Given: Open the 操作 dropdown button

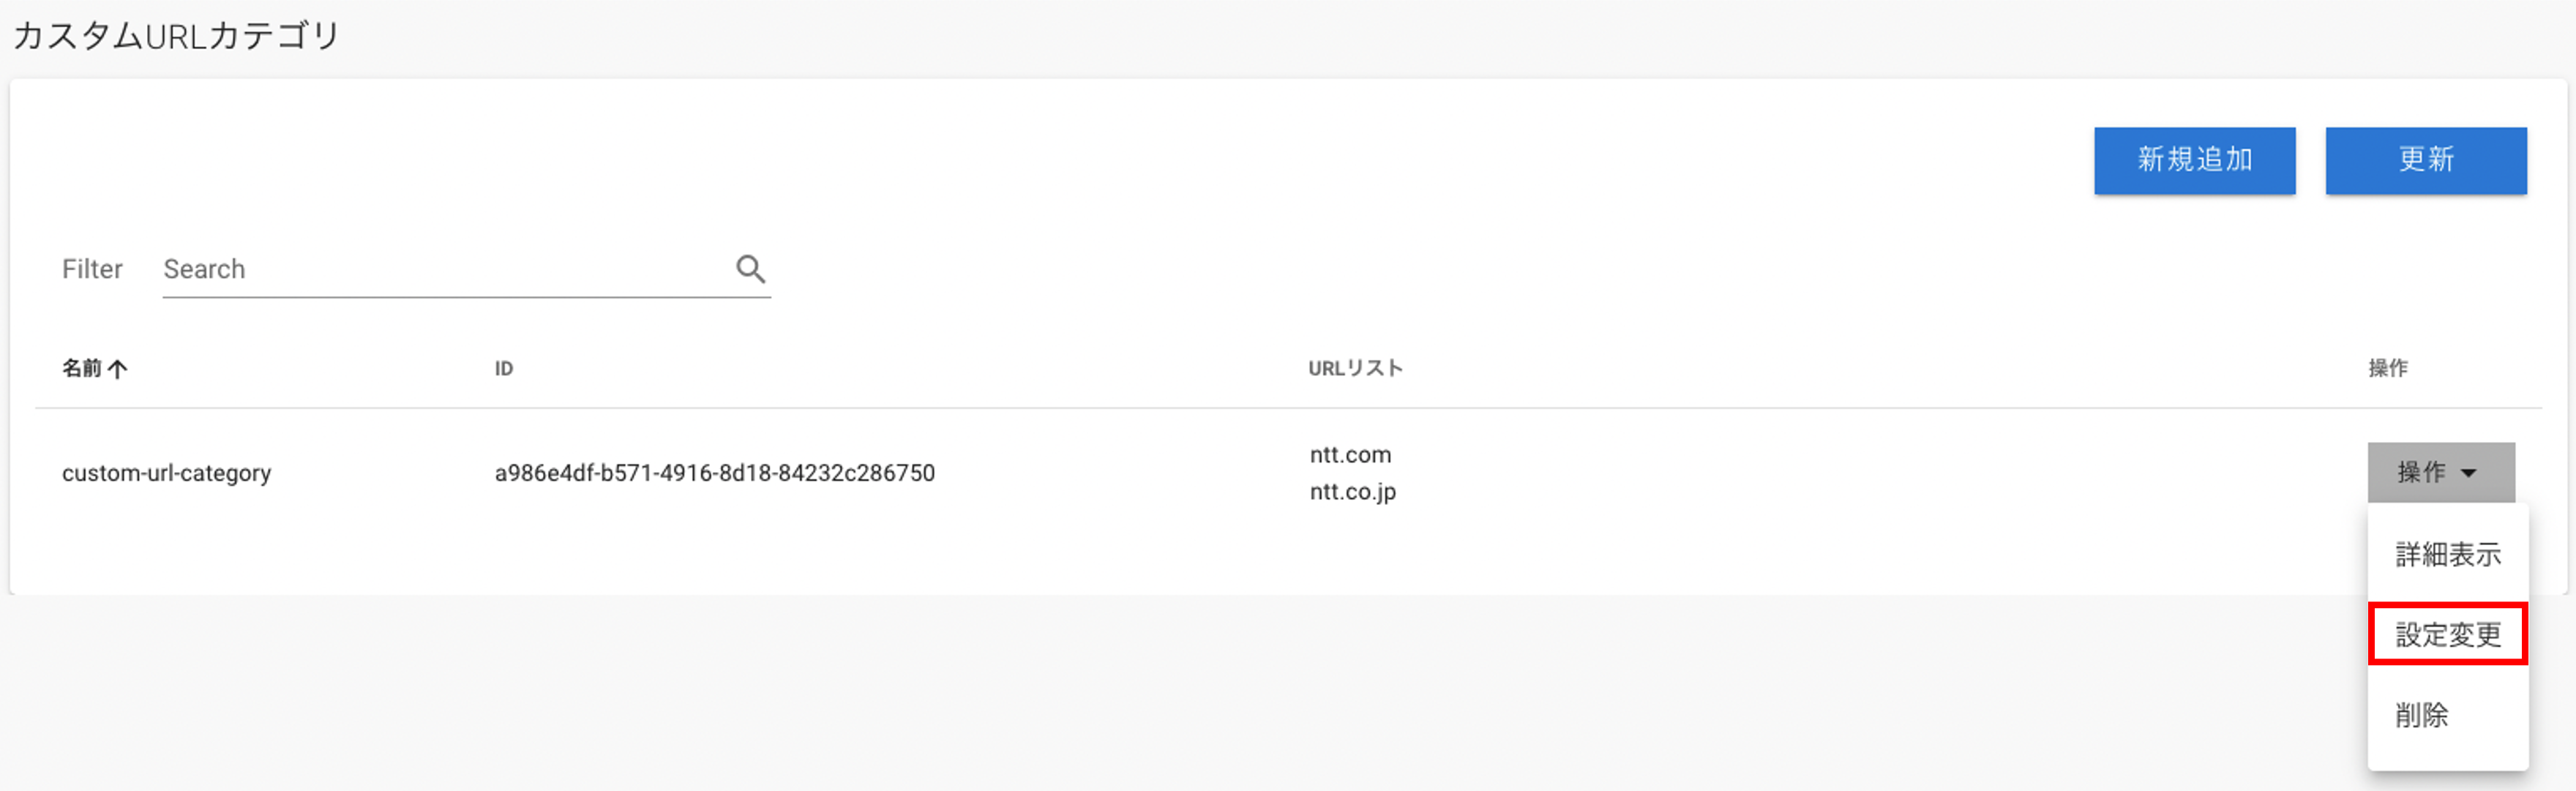Looking at the screenshot, I should (2440, 472).
